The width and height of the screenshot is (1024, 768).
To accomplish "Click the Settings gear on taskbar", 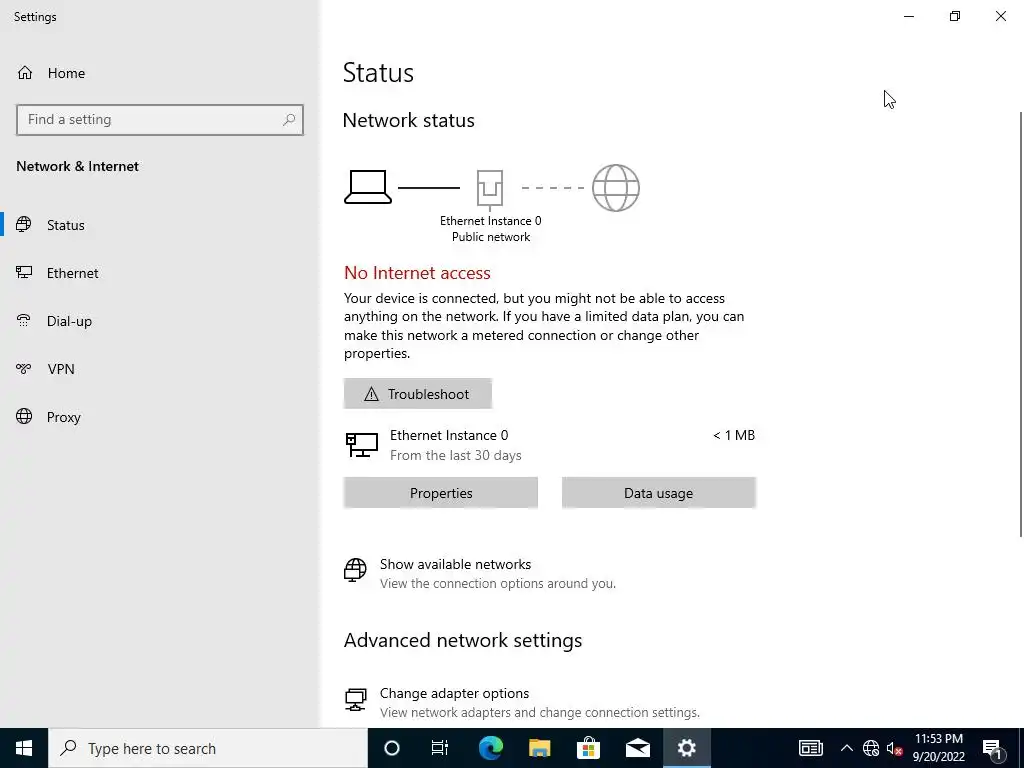I will 686,748.
